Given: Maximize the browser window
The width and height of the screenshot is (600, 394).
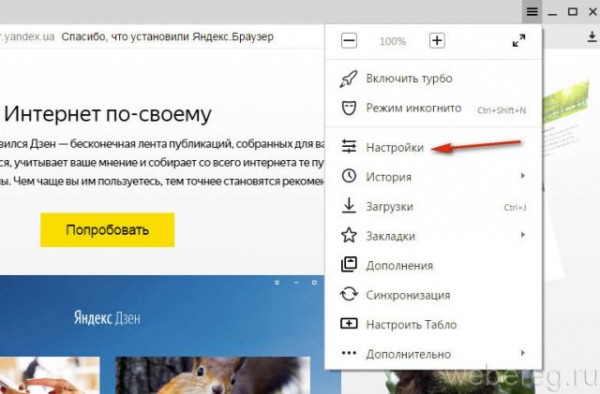Looking at the screenshot, I should click(572, 12).
